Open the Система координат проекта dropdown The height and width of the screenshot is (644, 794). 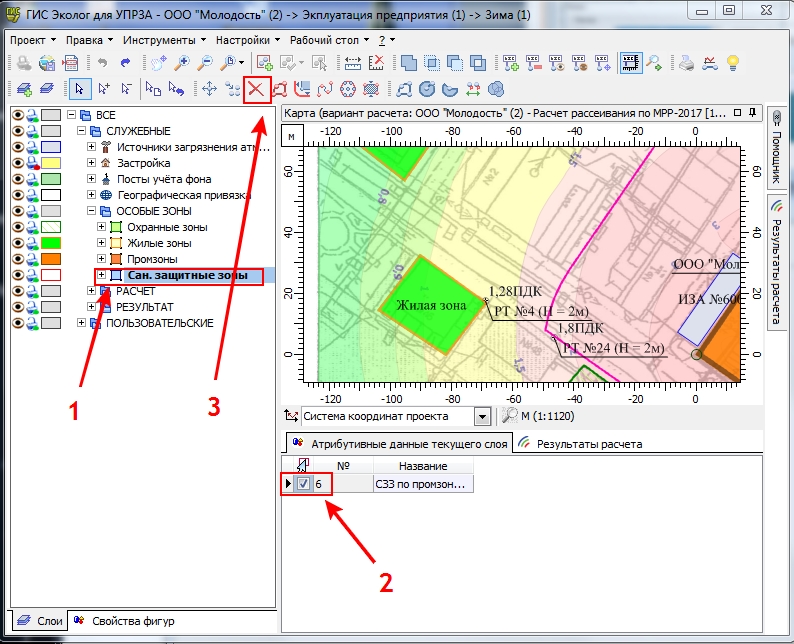pyautogui.click(x=482, y=417)
